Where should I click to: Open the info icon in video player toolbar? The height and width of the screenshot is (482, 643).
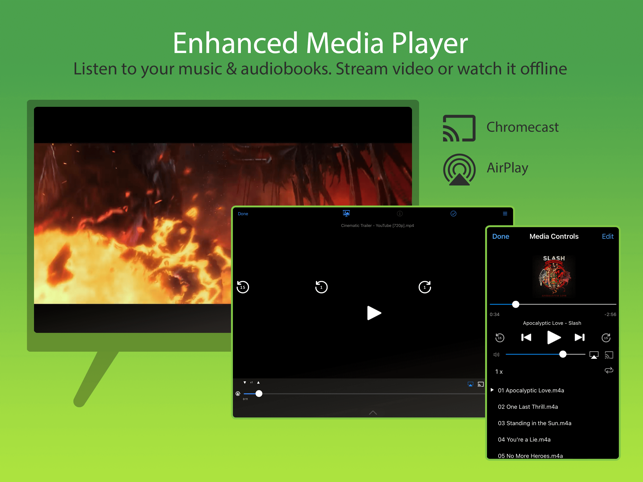point(399,214)
